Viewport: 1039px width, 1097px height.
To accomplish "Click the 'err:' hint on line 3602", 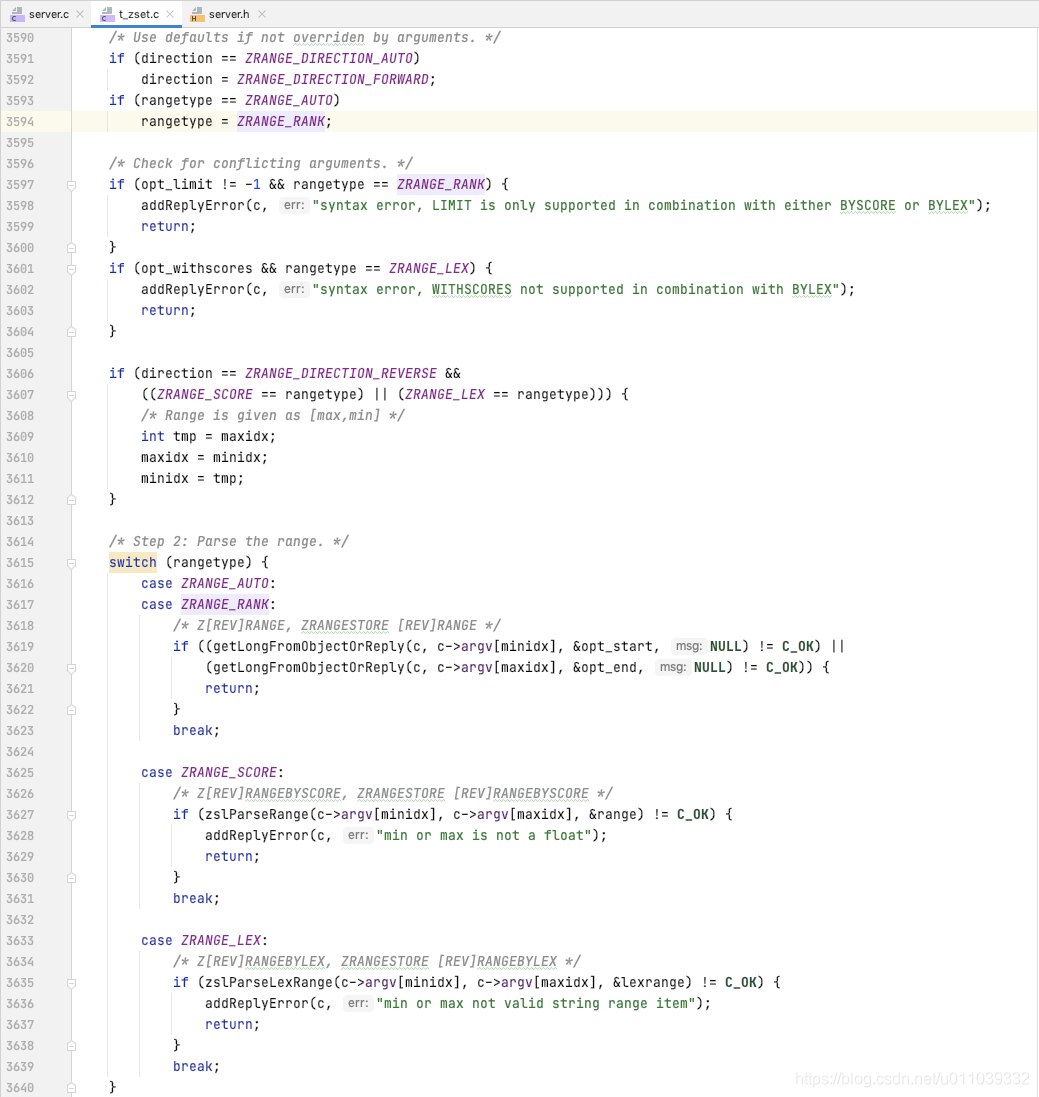I will click(x=294, y=290).
